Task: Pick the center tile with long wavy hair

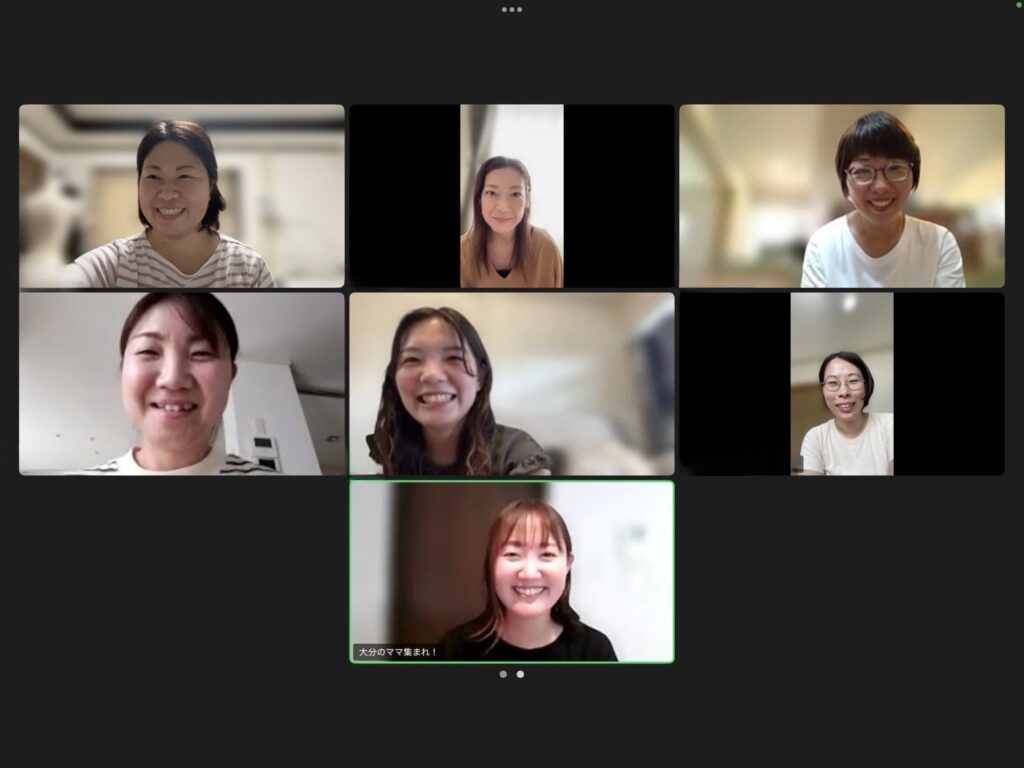Action: tap(512, 383)
